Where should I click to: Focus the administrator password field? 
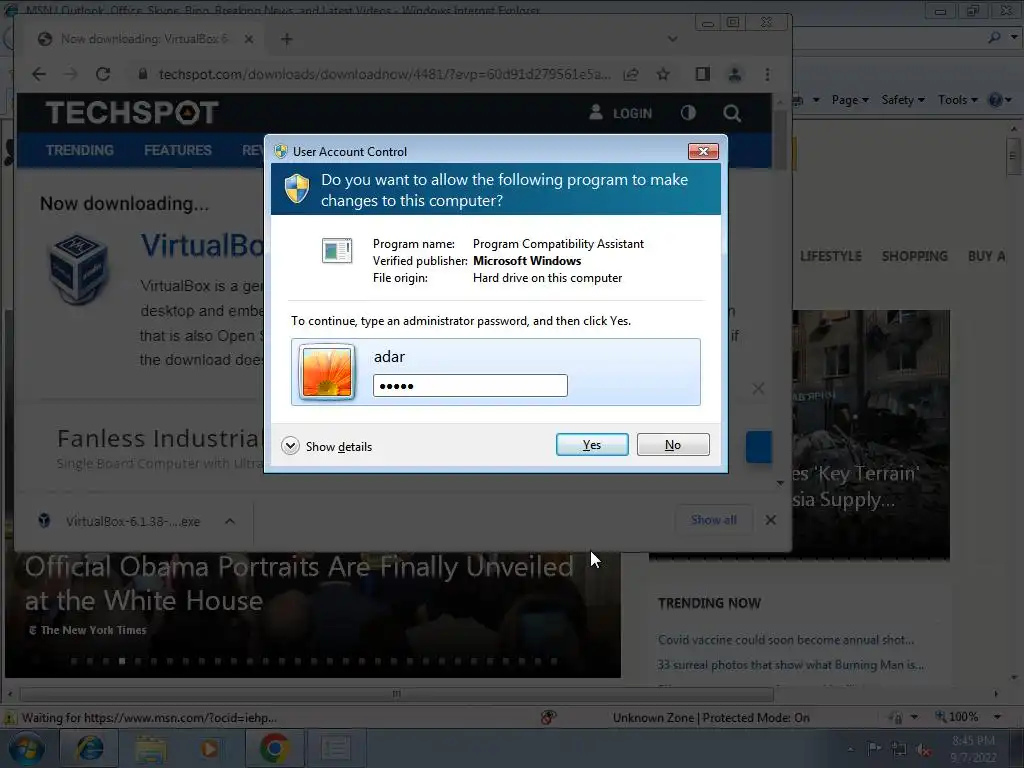pos(470,385)
